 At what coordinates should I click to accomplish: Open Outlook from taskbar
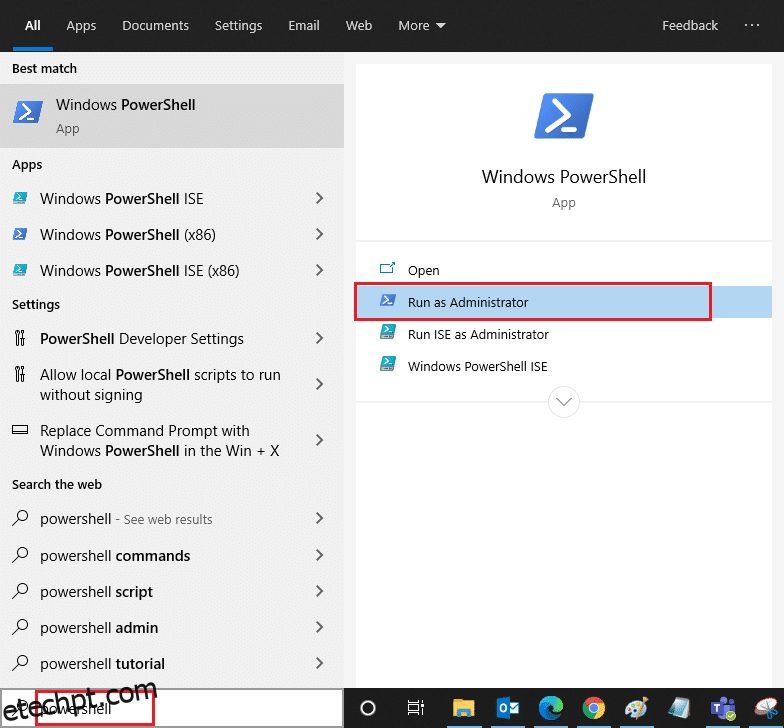(508, 708)
